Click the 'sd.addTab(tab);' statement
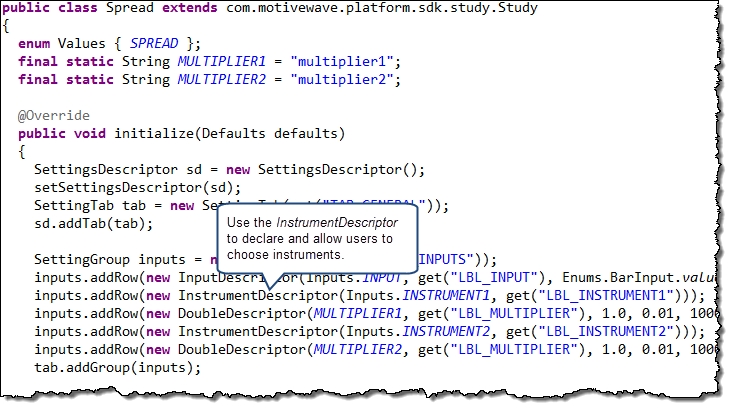This screenshot has width=732, height=408. tap(93, 224)
